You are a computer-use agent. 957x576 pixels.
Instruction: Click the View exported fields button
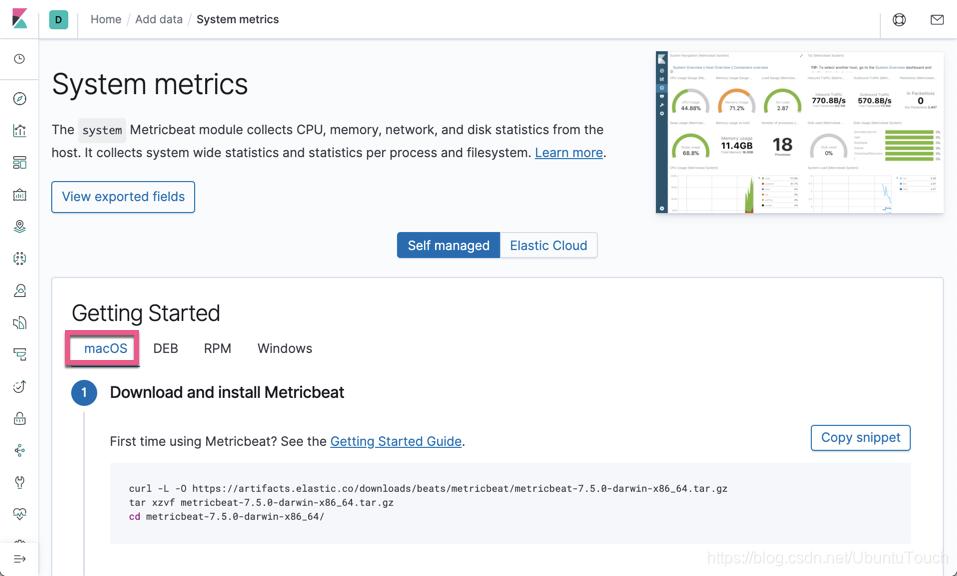point(123,197)
